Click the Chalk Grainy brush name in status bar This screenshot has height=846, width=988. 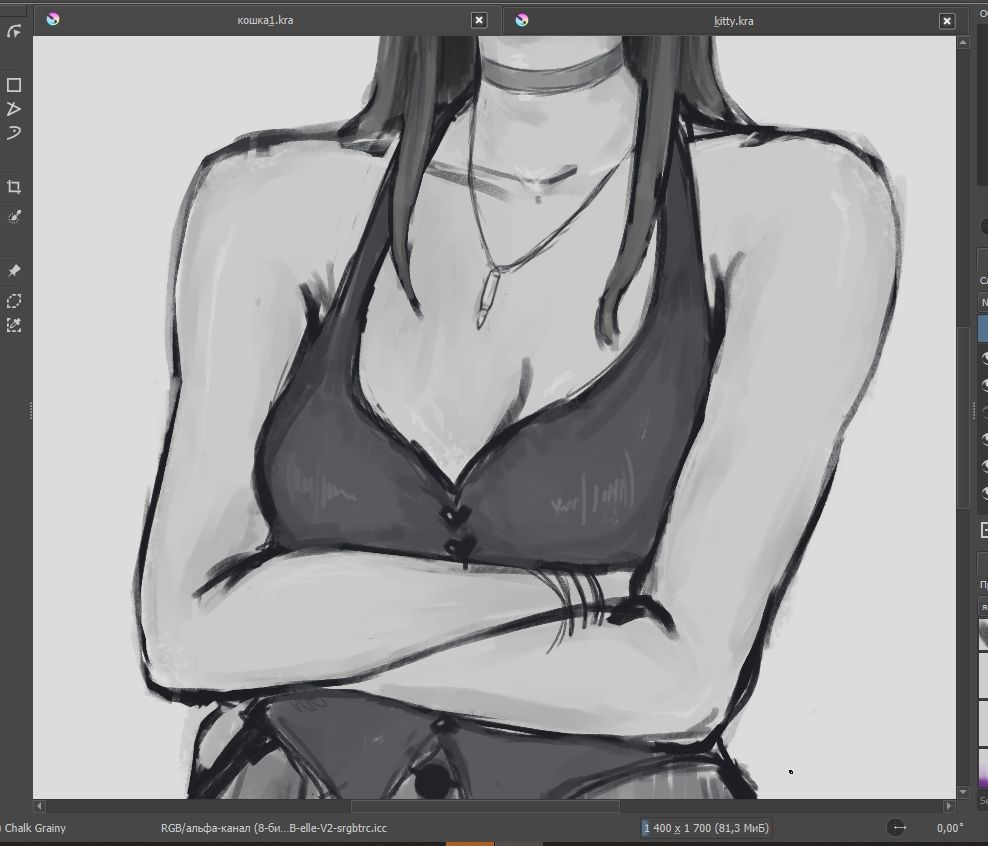(x=35, y=828)
